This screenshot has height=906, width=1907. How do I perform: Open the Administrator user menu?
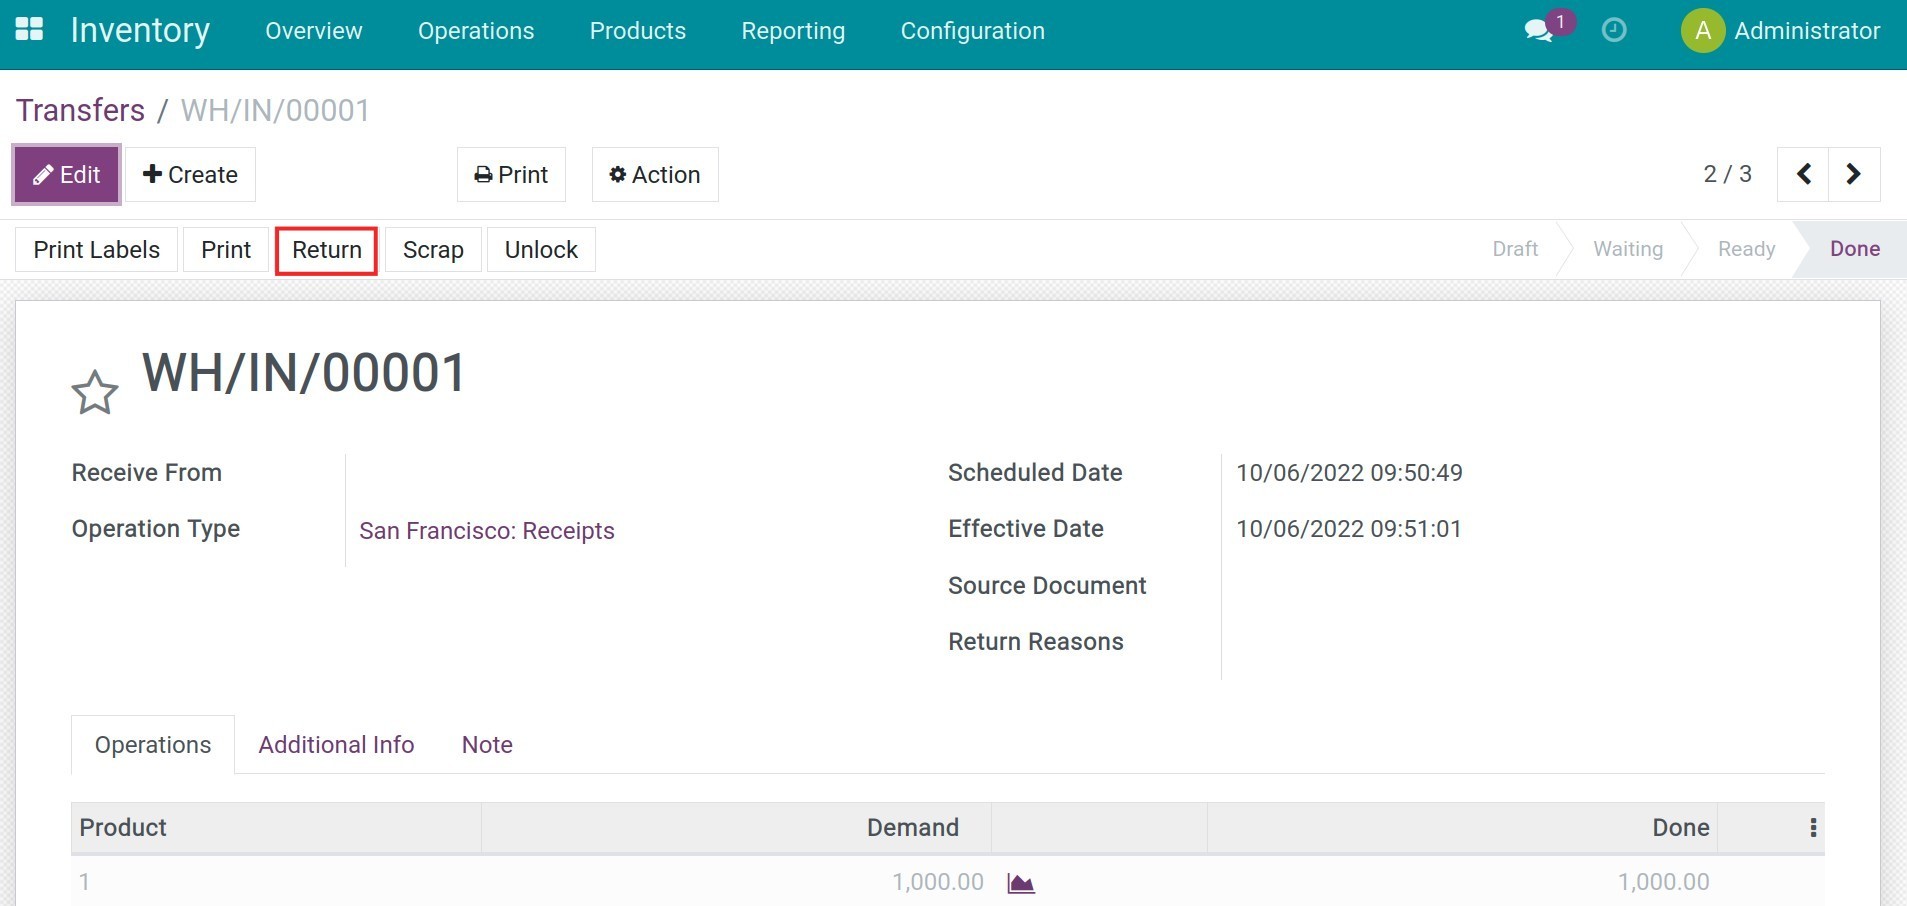pyautogui.click(x=1808, y=30)
